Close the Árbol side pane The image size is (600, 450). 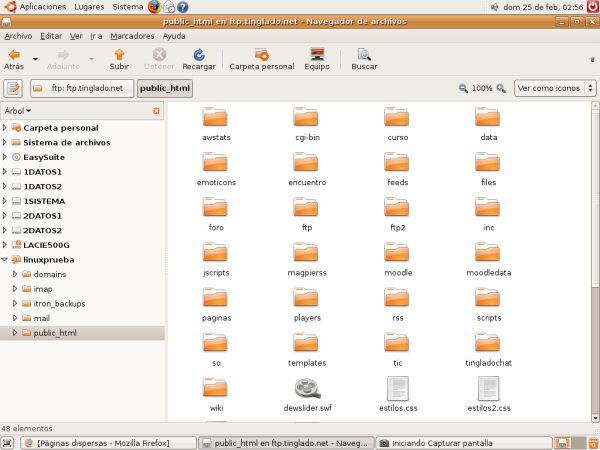(156, 111)
